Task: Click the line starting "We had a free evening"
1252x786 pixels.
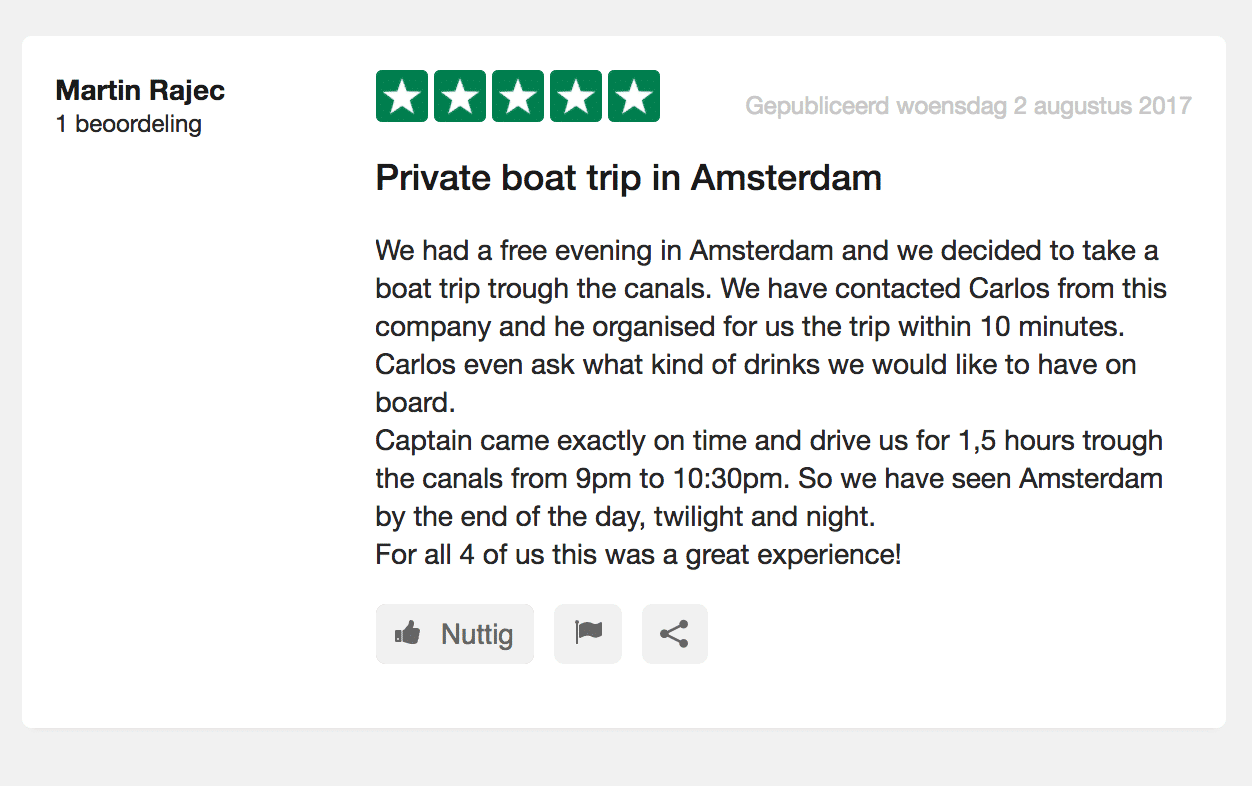Action: [x=766, y=250]
